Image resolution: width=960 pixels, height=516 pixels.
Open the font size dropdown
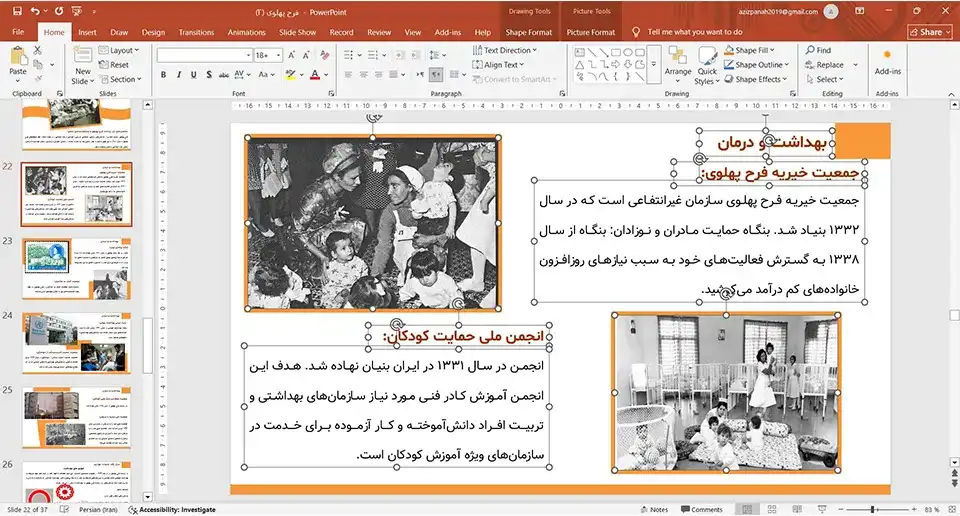point(279,55)
